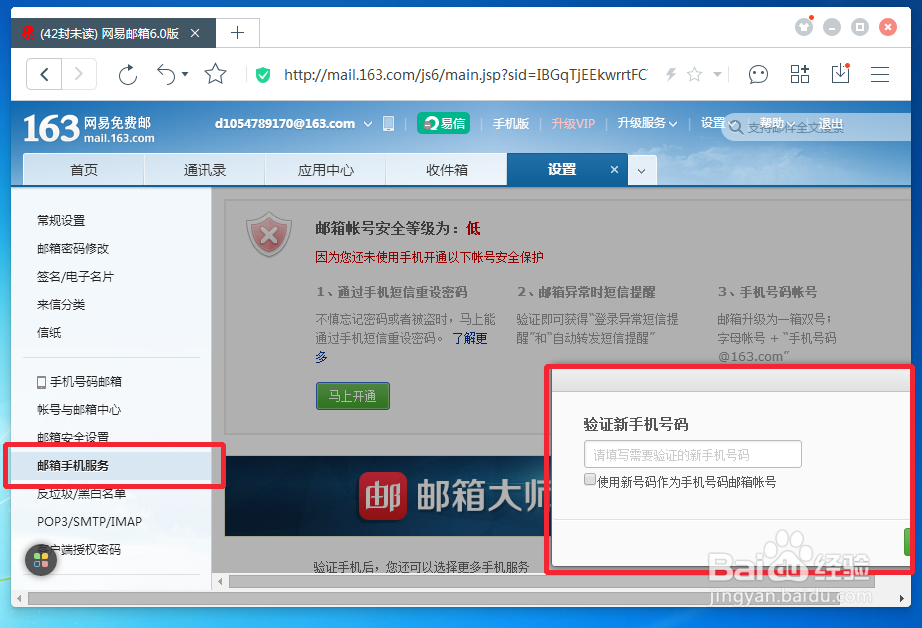Close the 设置 tab with its X
922x628 pixels.
(614, 169)
